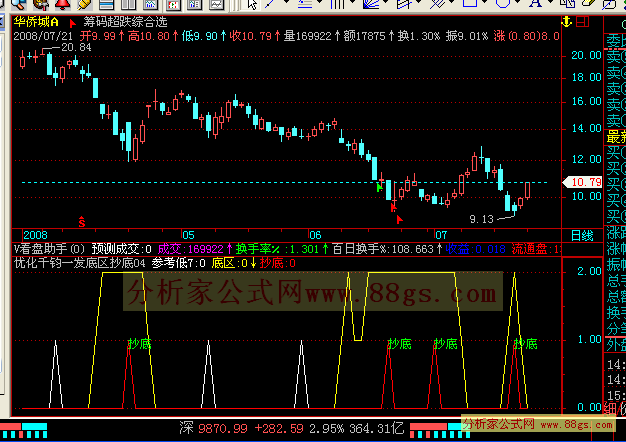Click the low price 低9.90

pos(200,36)
